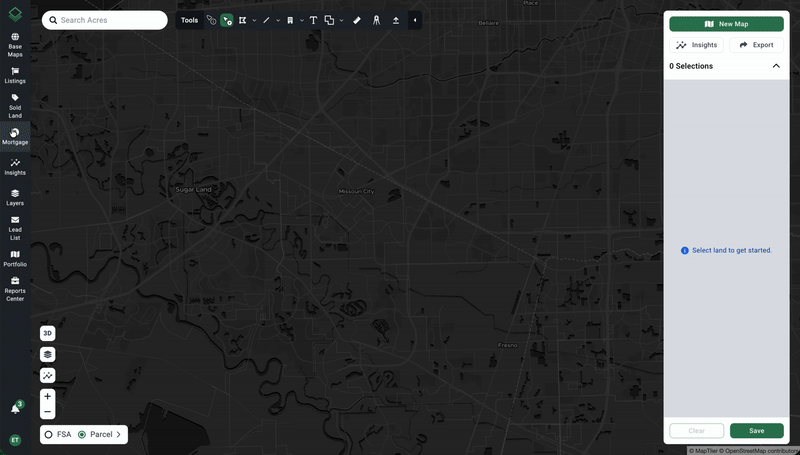The image size is (800, 455).
Task: Zoom in with the plus button
Action: point(47,397)
